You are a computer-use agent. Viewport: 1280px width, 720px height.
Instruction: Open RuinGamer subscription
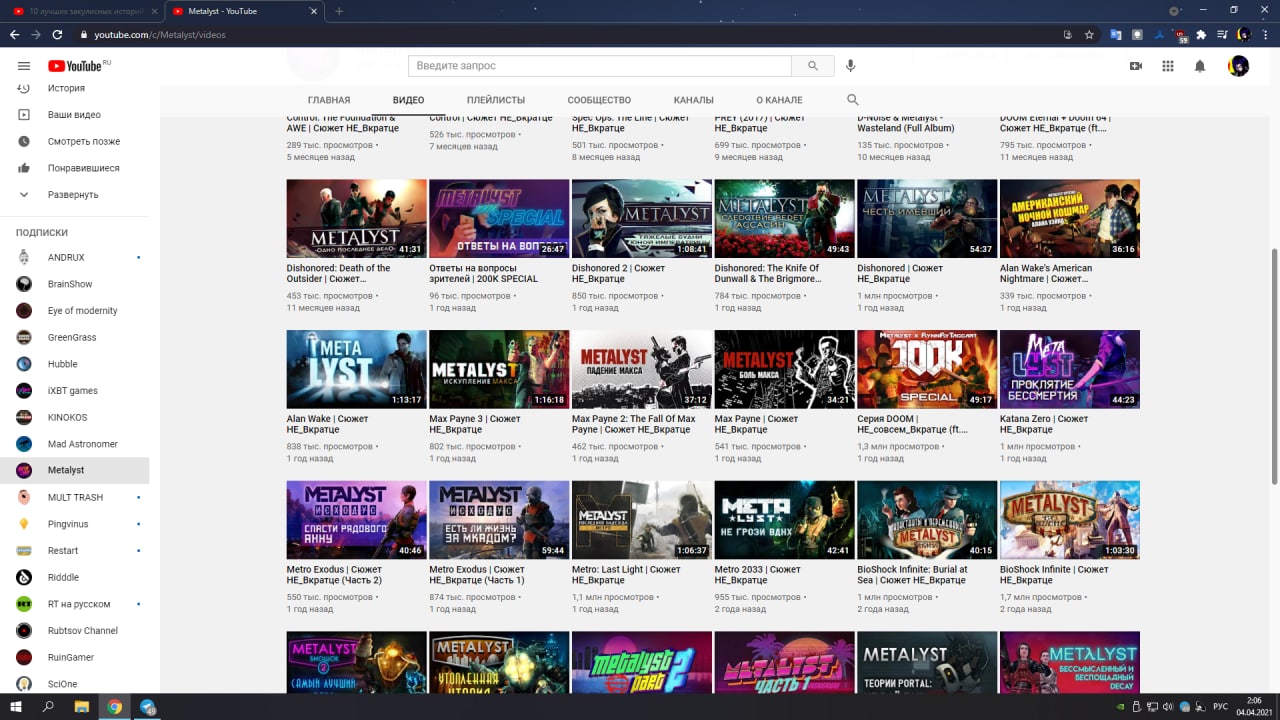pyautogui.click(x=74, y=657)
